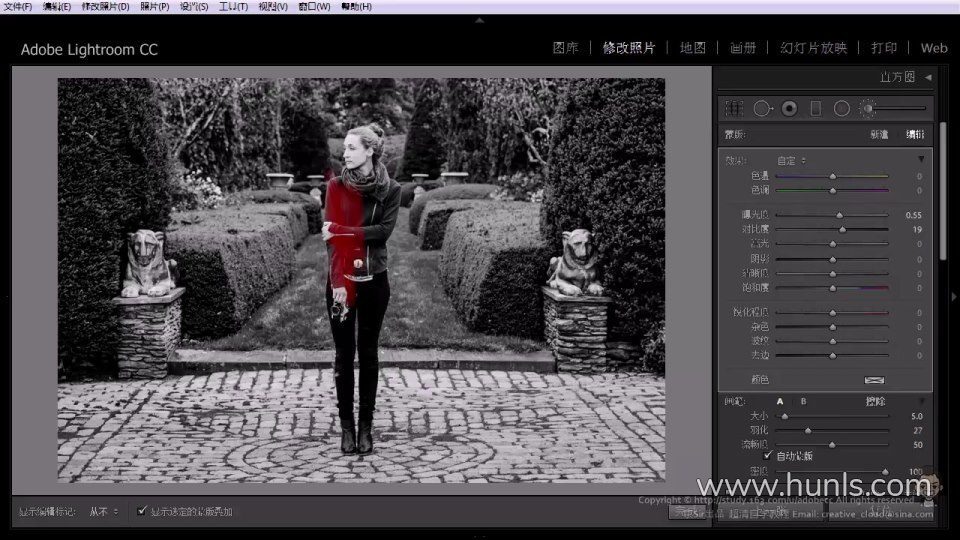Open the Library (图库) module

coord(565,48)
